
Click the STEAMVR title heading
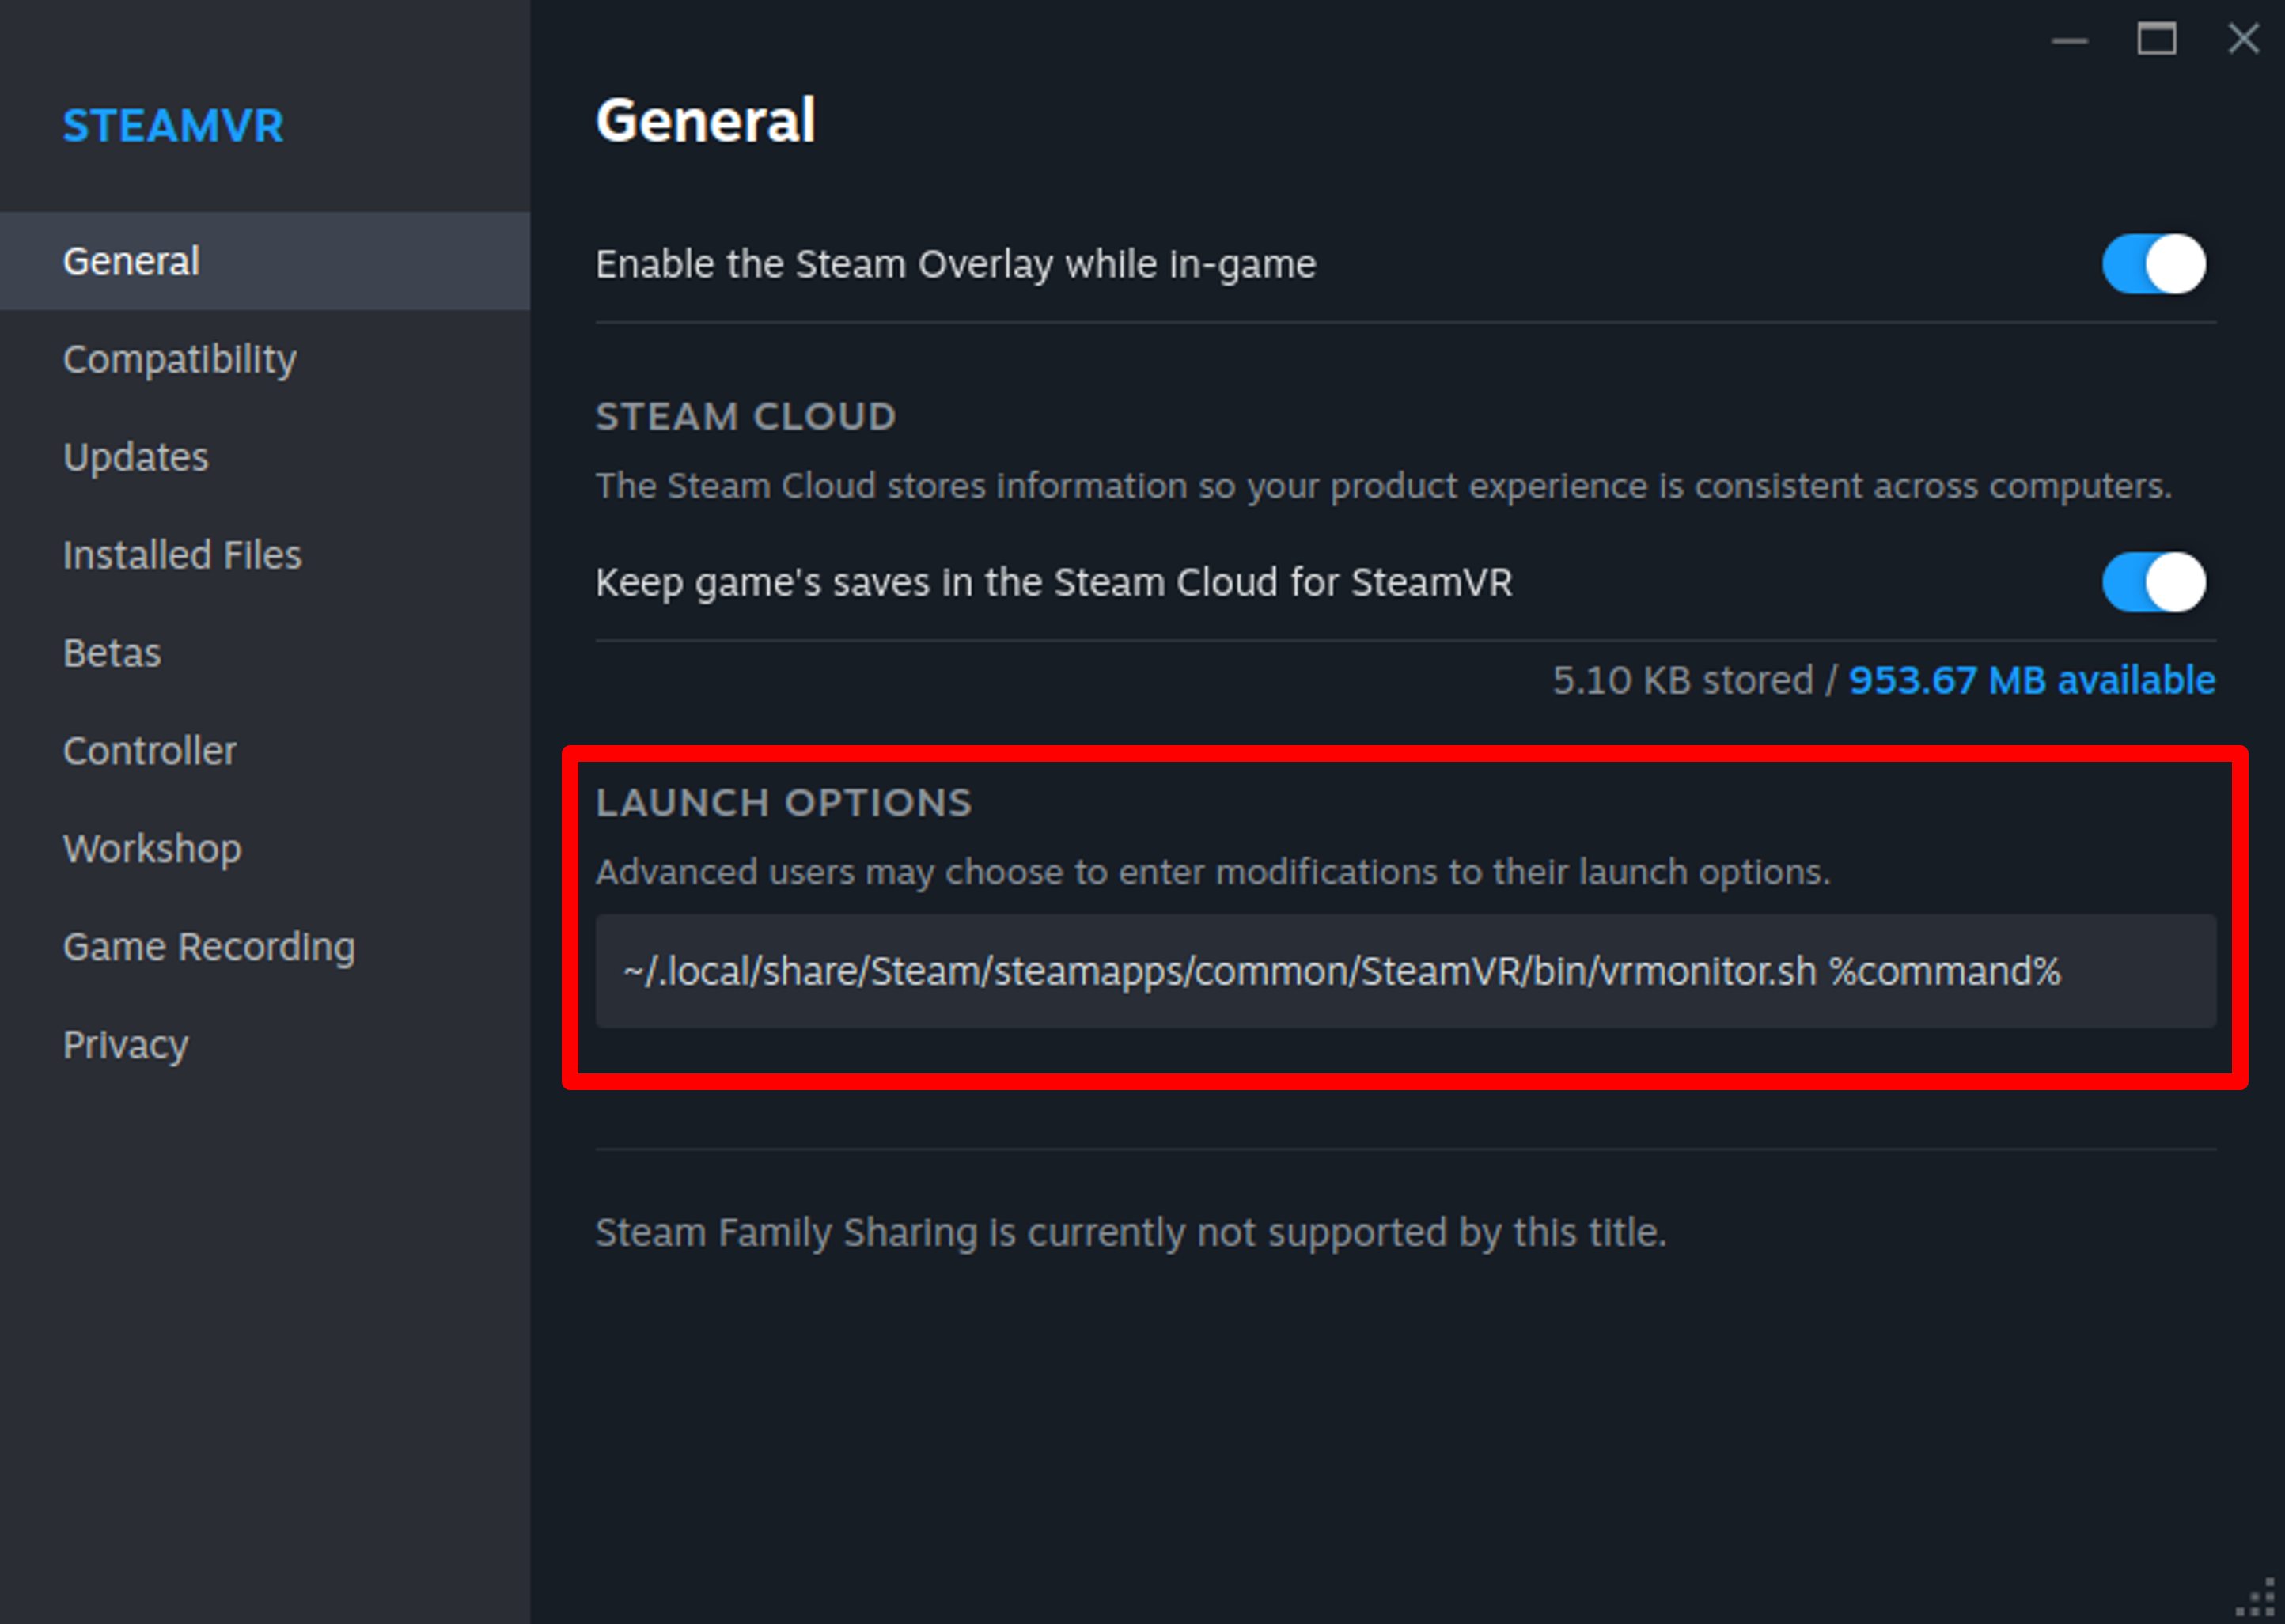(173, 126)
